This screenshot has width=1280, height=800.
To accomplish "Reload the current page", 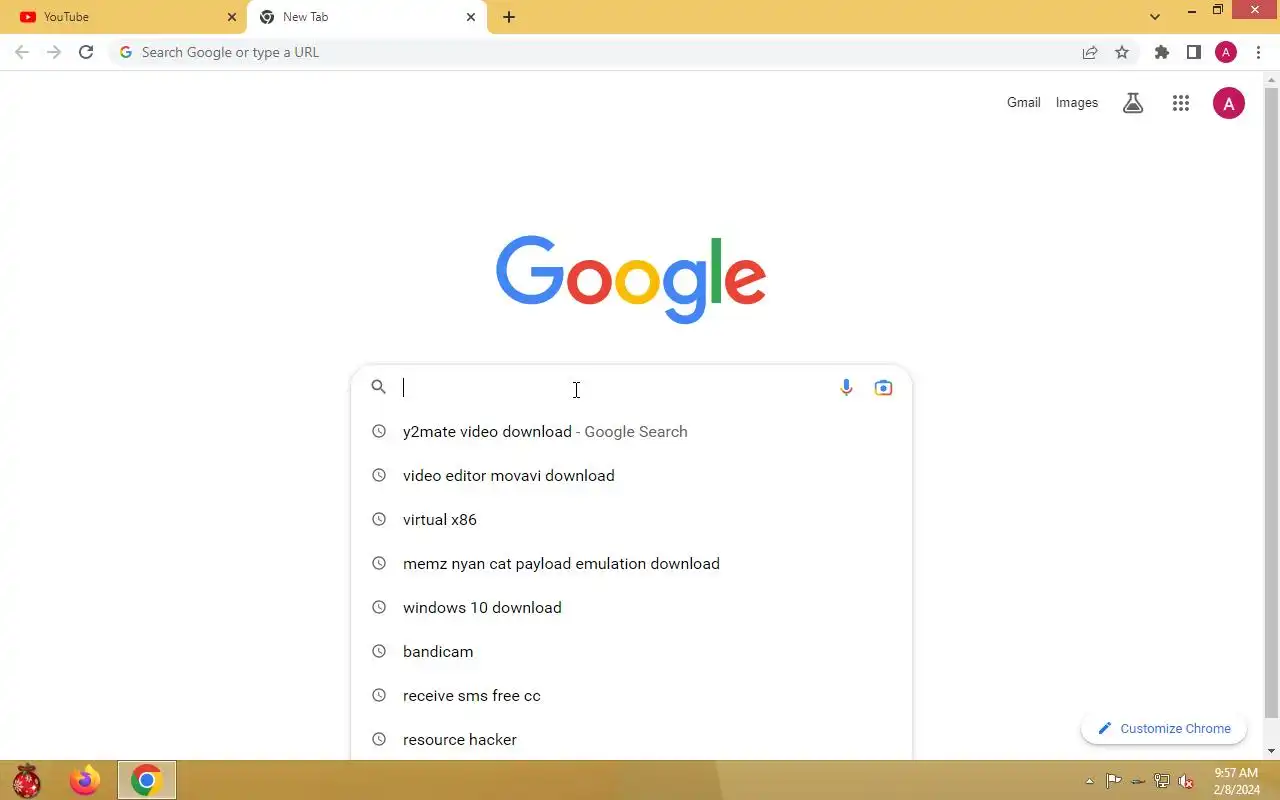I will (x=86, y=52).
